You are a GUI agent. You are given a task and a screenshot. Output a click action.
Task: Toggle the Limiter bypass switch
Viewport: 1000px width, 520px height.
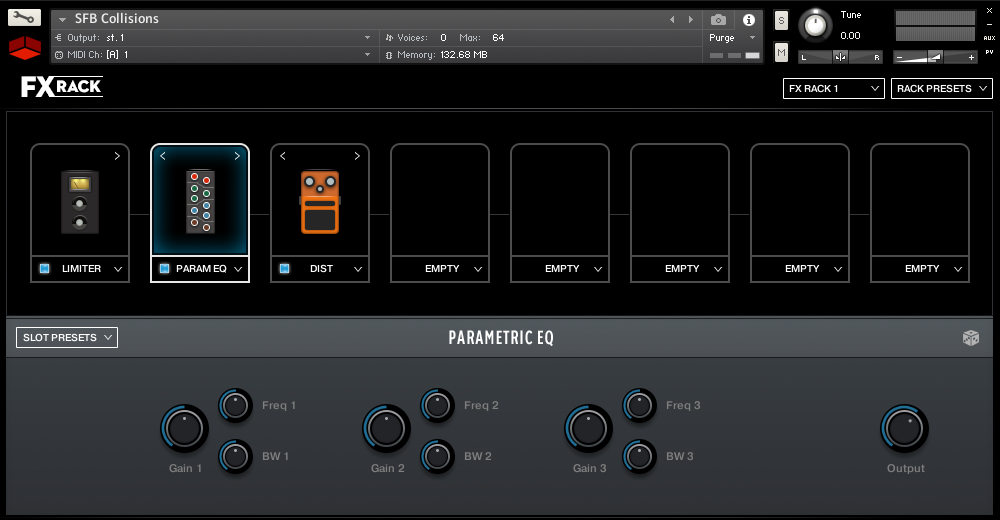tap(45, 269)
